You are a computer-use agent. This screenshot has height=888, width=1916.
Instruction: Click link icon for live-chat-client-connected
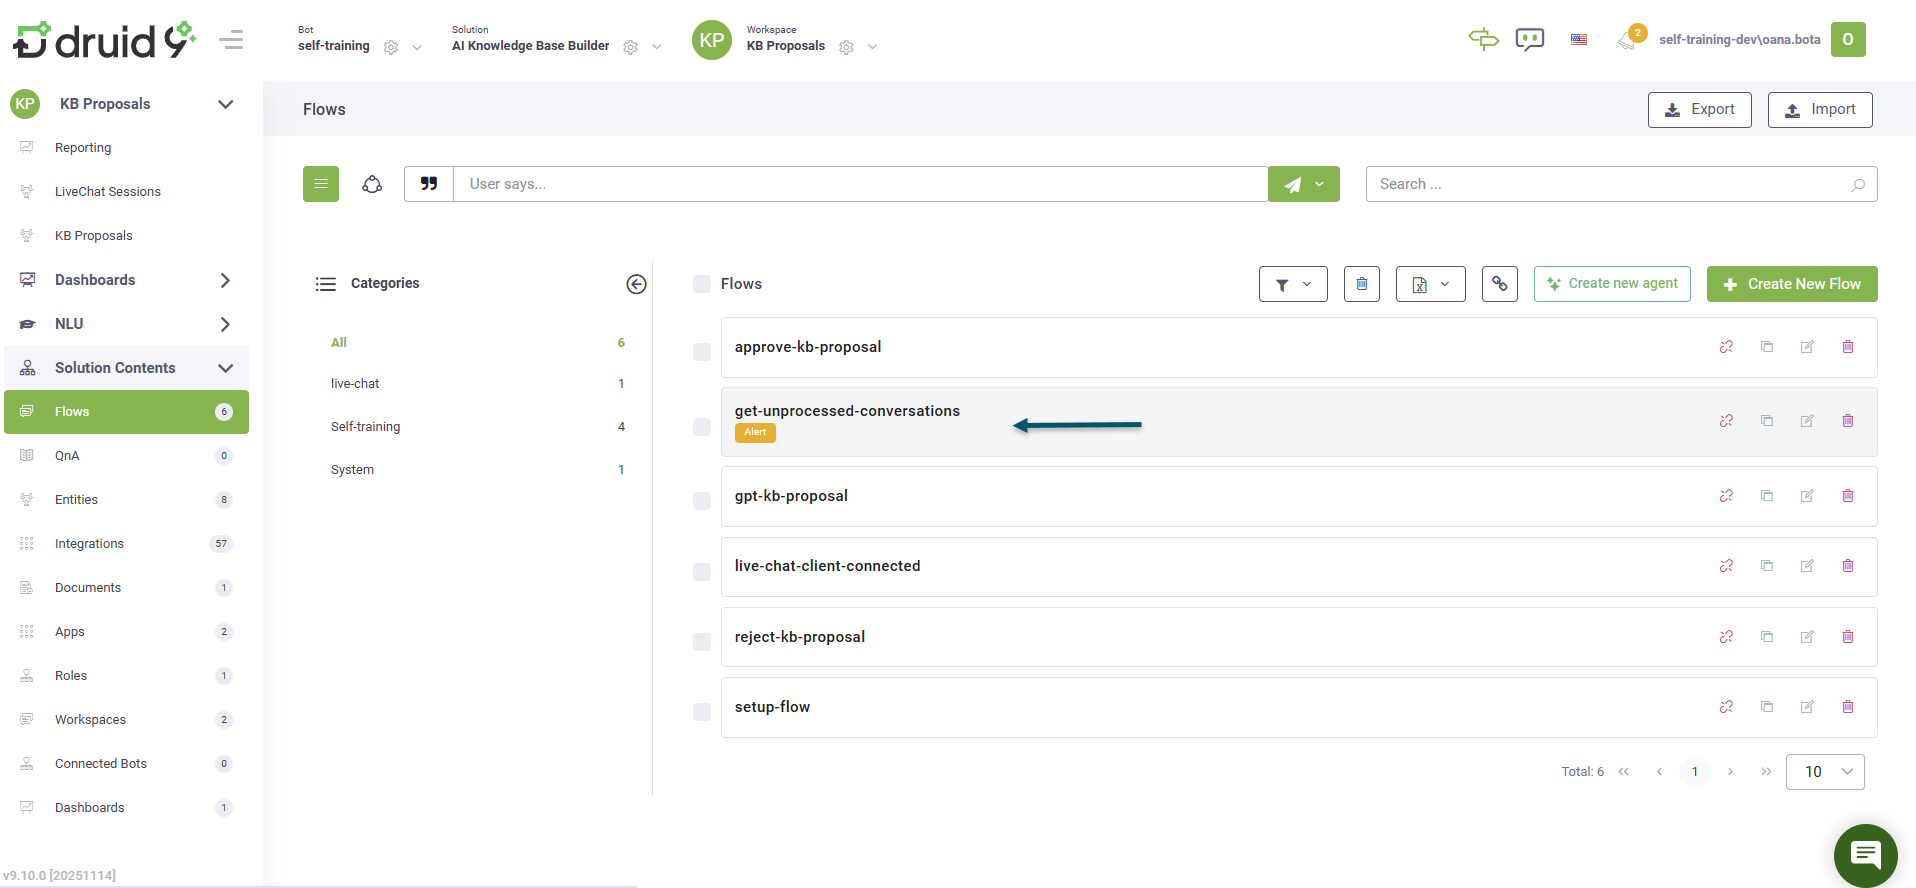1726,566
